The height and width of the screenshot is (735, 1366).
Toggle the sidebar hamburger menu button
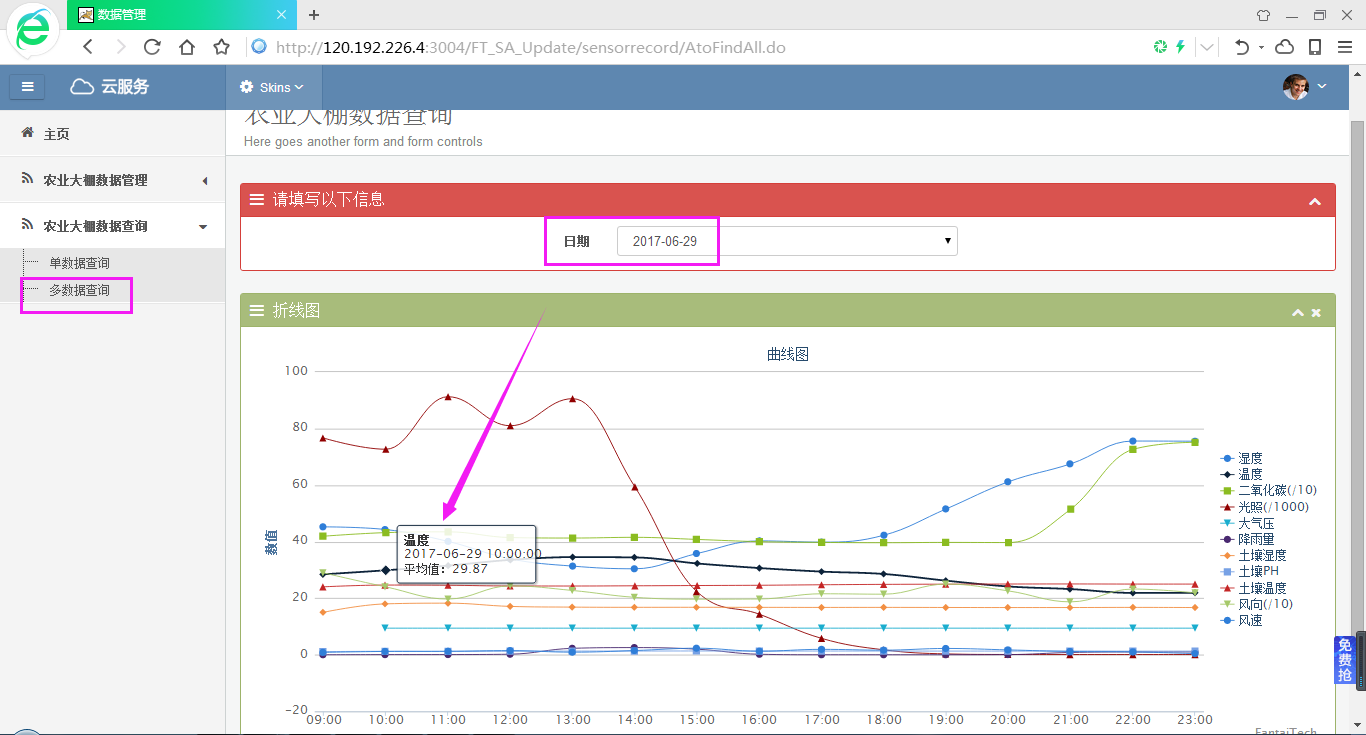(27, 87)
